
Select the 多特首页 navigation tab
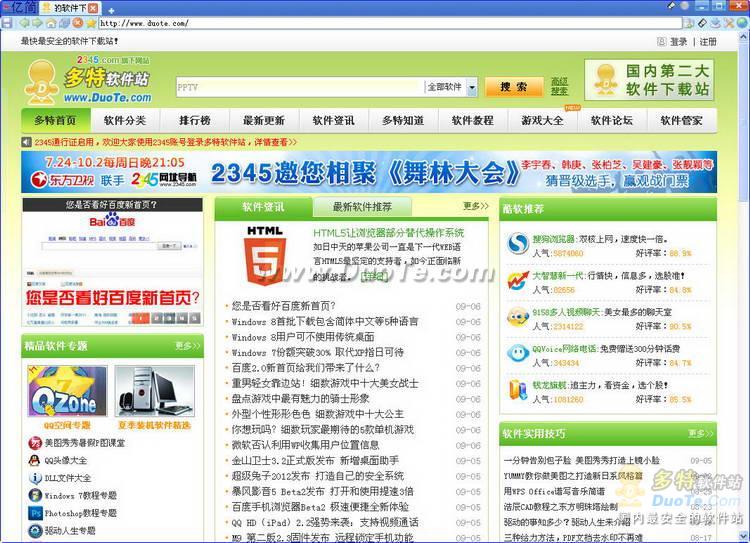(55, 120)
